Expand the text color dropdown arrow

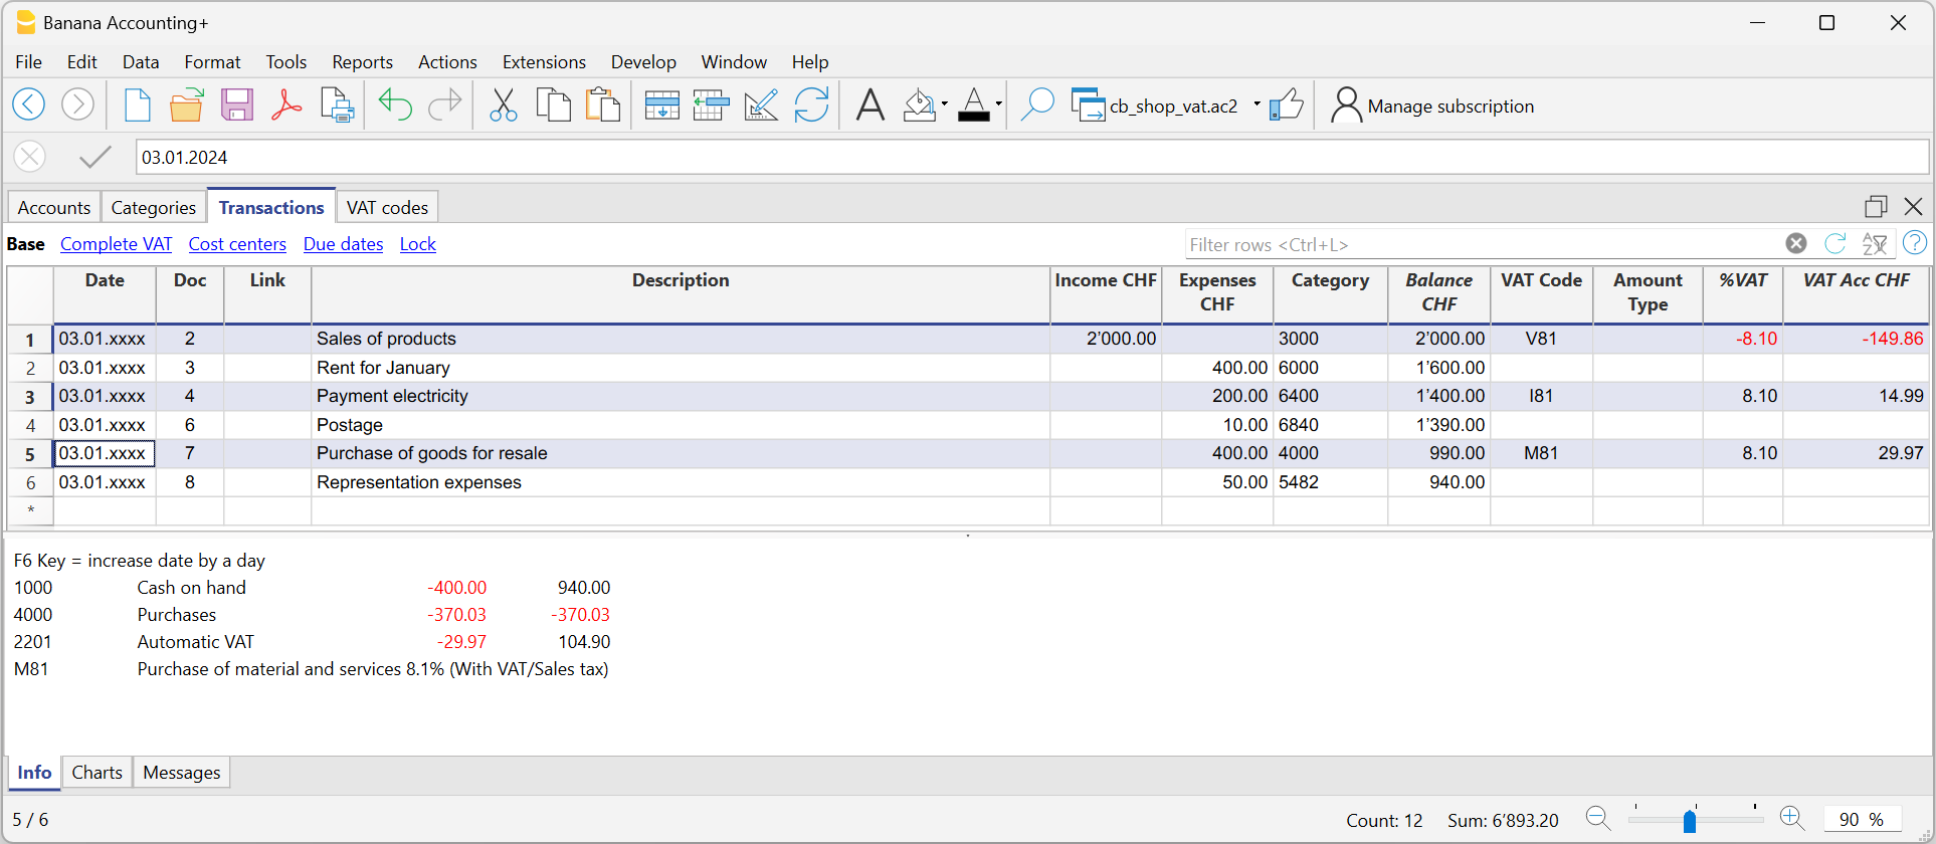click(998, 104)
